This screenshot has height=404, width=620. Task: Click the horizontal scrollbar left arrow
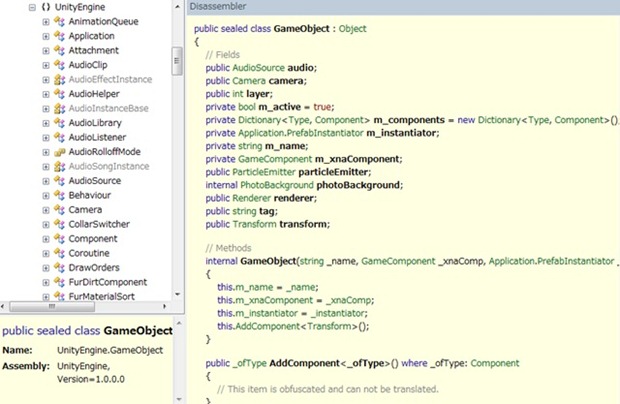point(3,306)
